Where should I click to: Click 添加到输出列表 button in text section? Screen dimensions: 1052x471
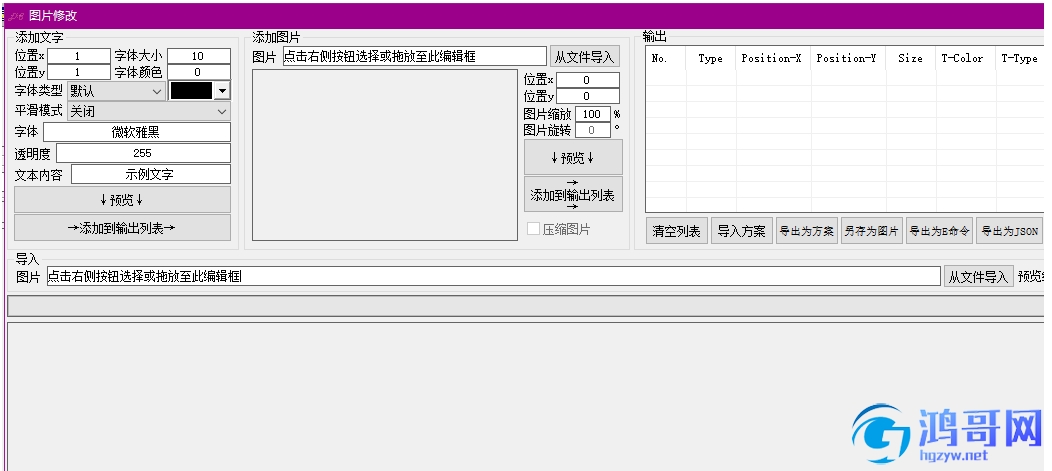(122, 227)
